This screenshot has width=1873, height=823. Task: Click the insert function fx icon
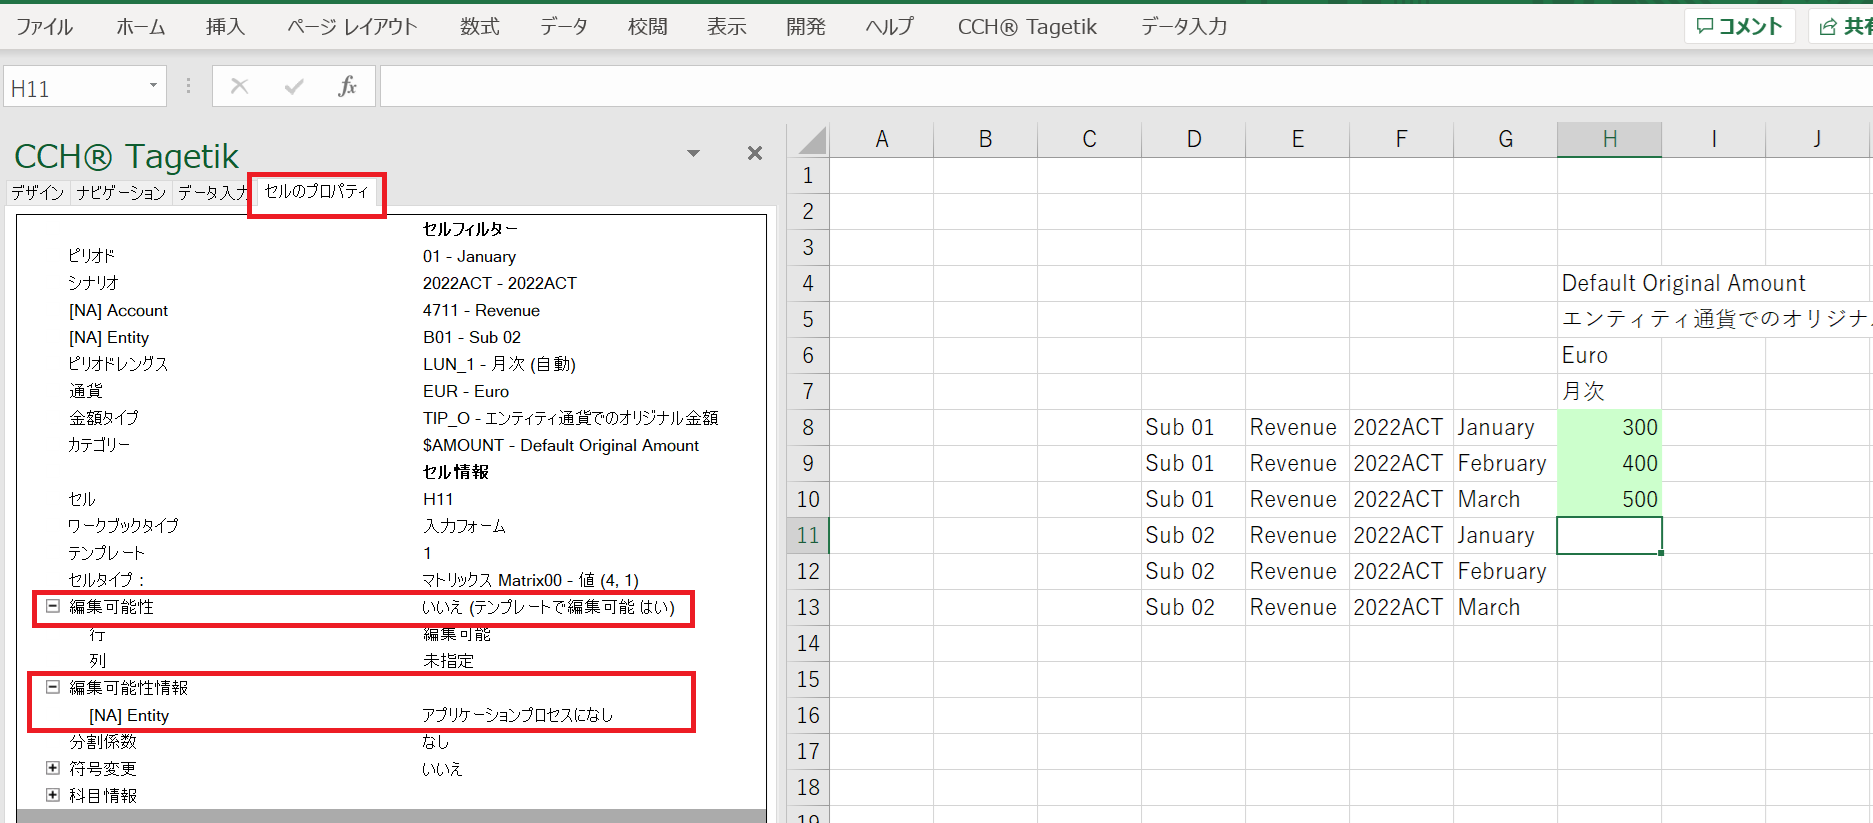(347, 87)
